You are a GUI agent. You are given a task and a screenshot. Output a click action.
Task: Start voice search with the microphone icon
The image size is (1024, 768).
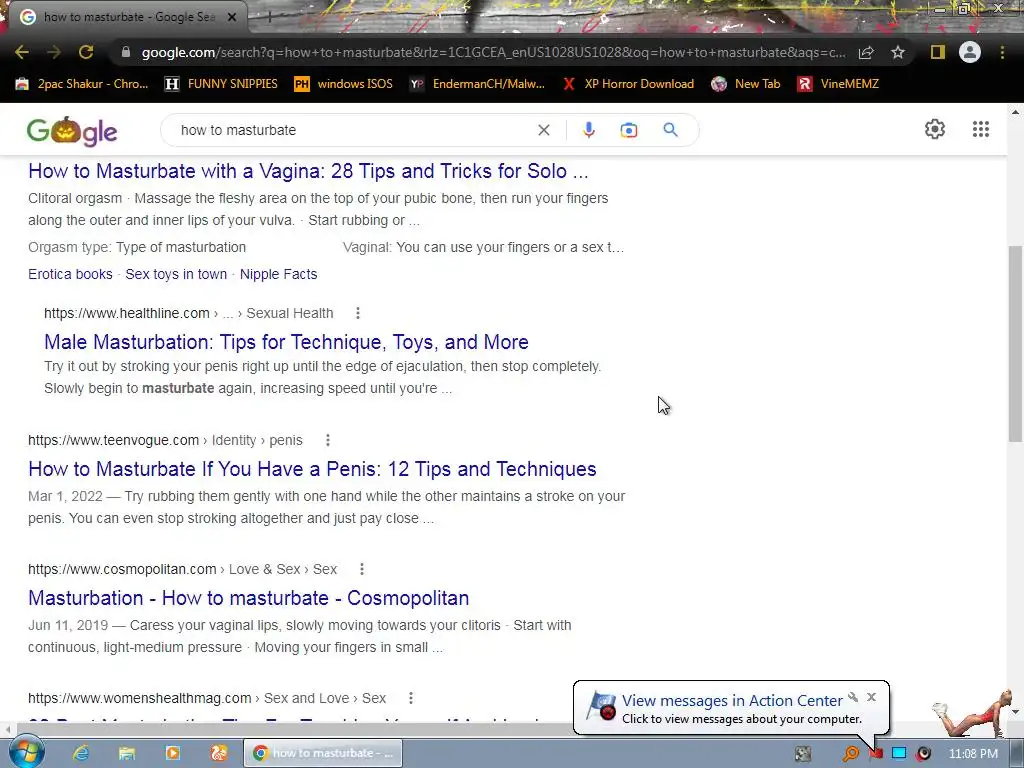[x=588, y=130]
